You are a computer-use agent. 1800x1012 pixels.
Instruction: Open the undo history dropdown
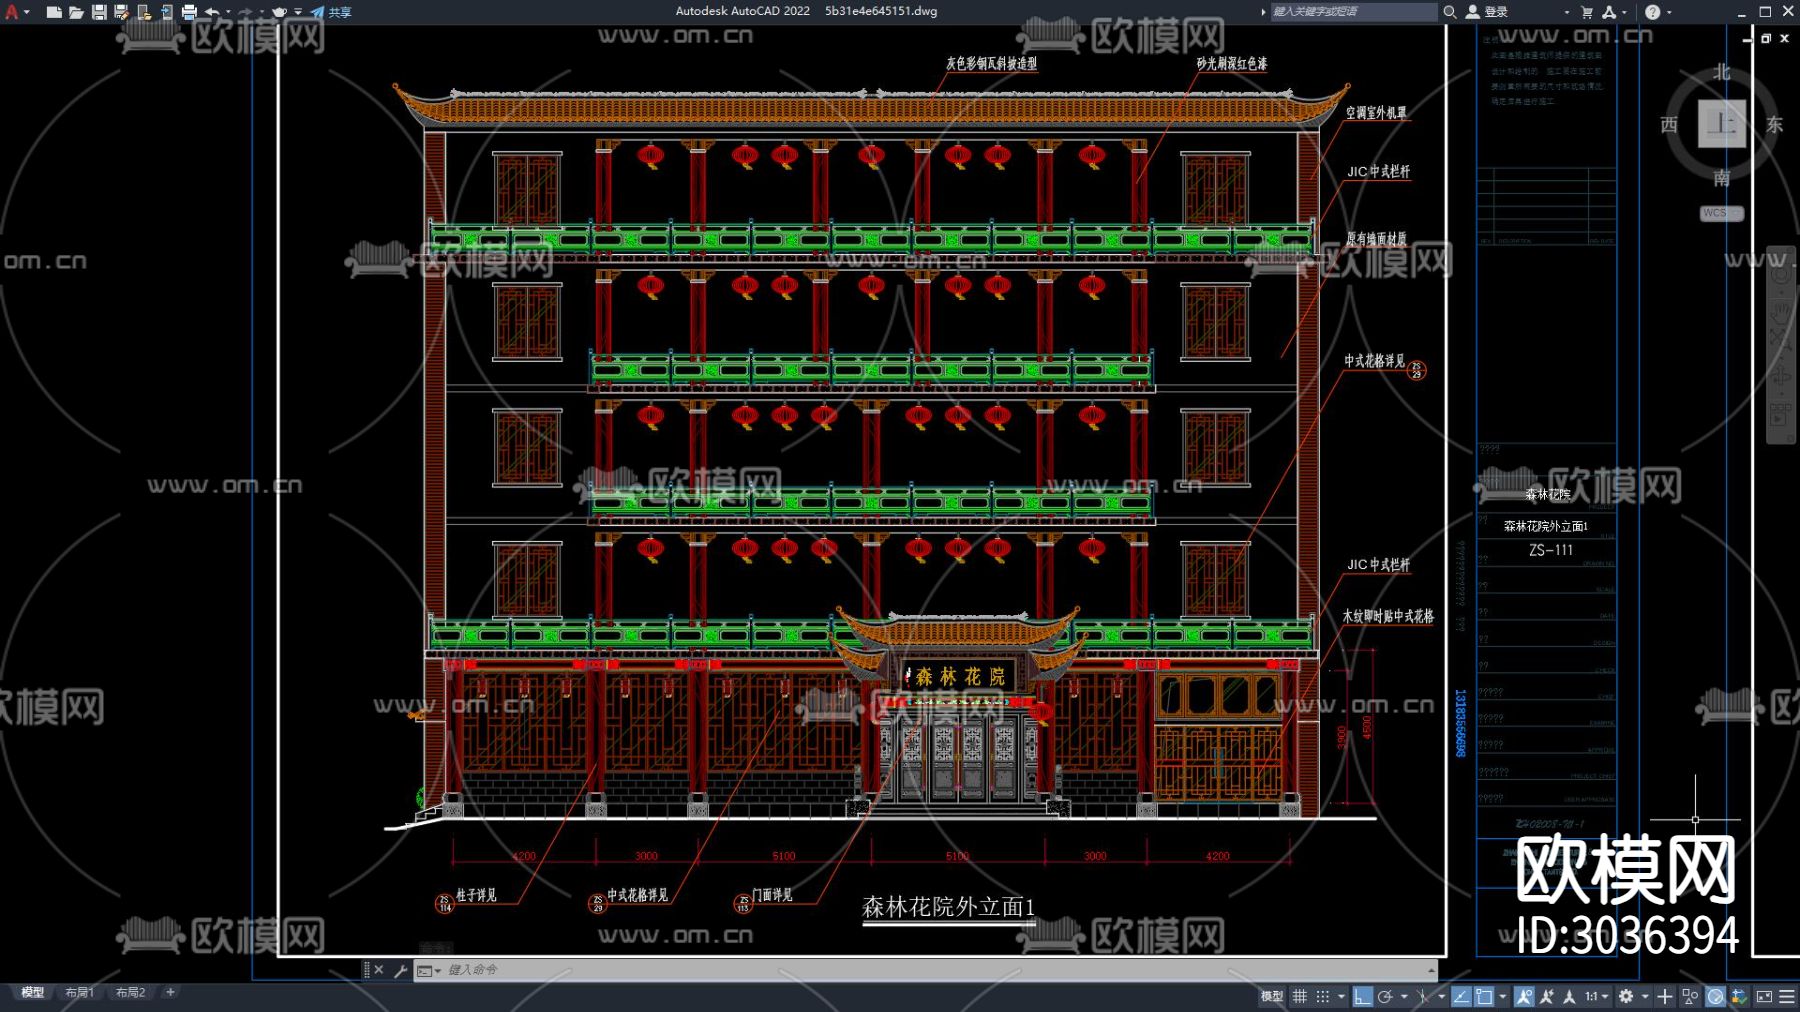point(228,12)
